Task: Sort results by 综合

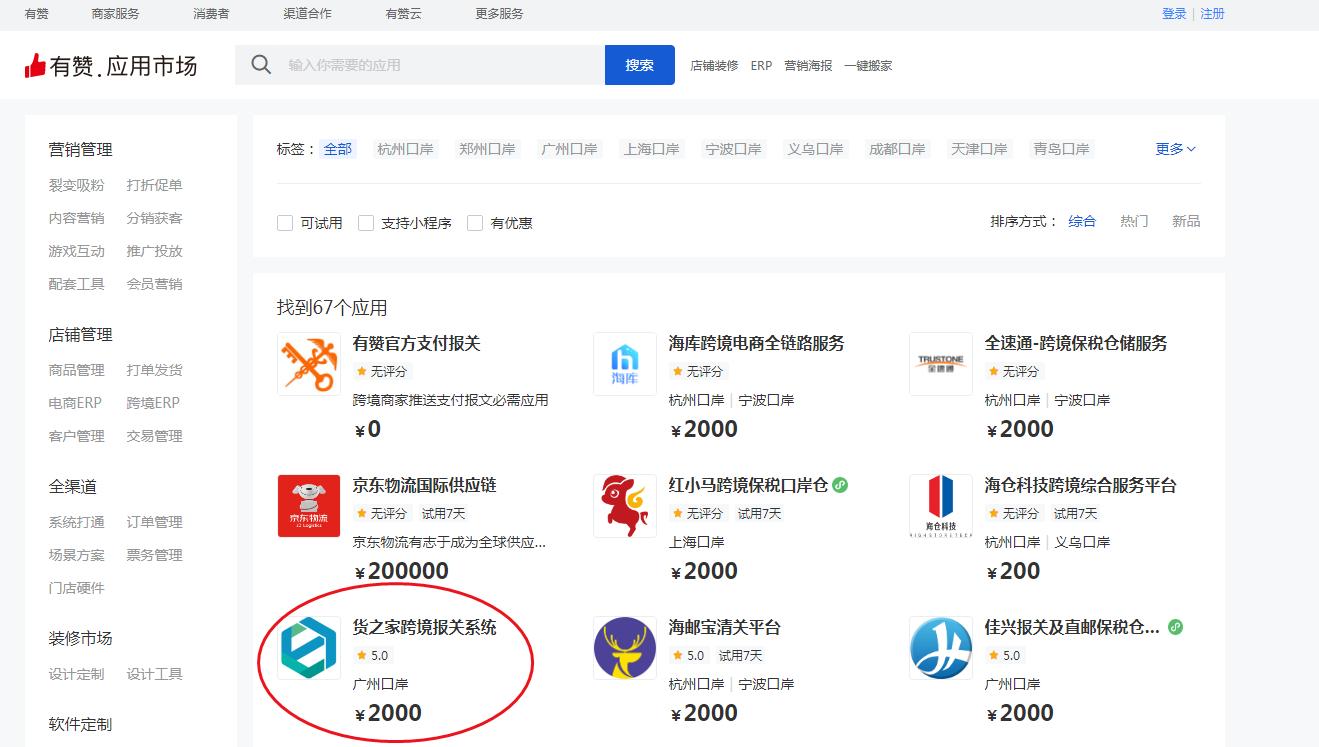Action: click(1082, 221)
